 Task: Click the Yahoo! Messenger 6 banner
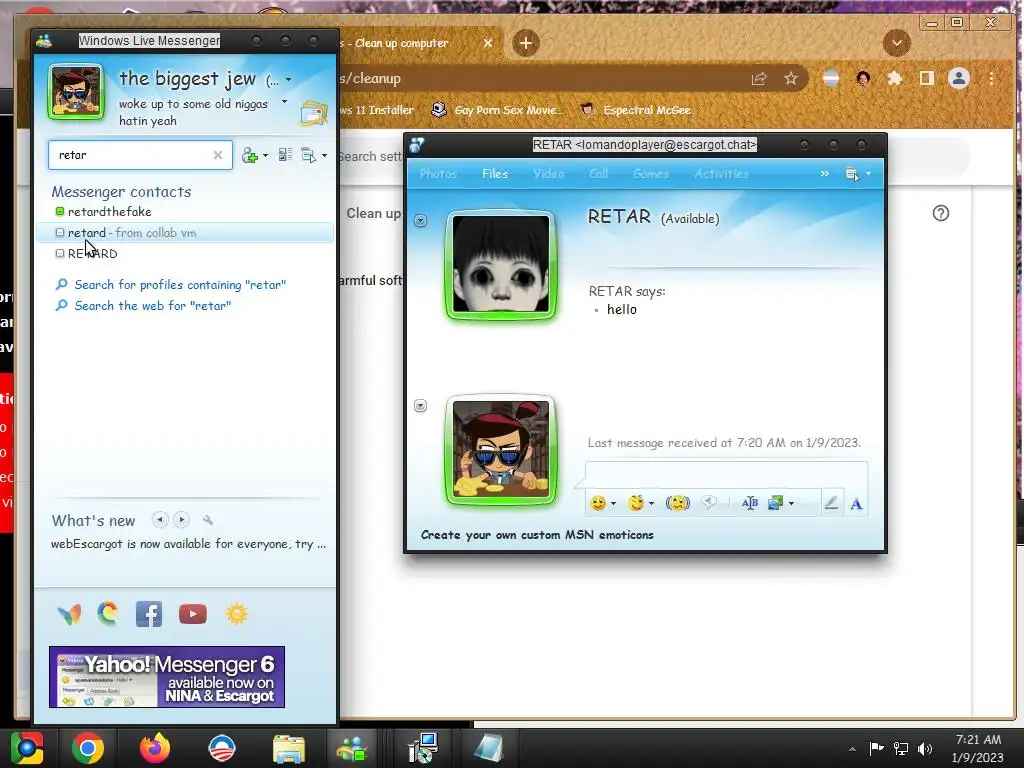[x=167, y=677]
